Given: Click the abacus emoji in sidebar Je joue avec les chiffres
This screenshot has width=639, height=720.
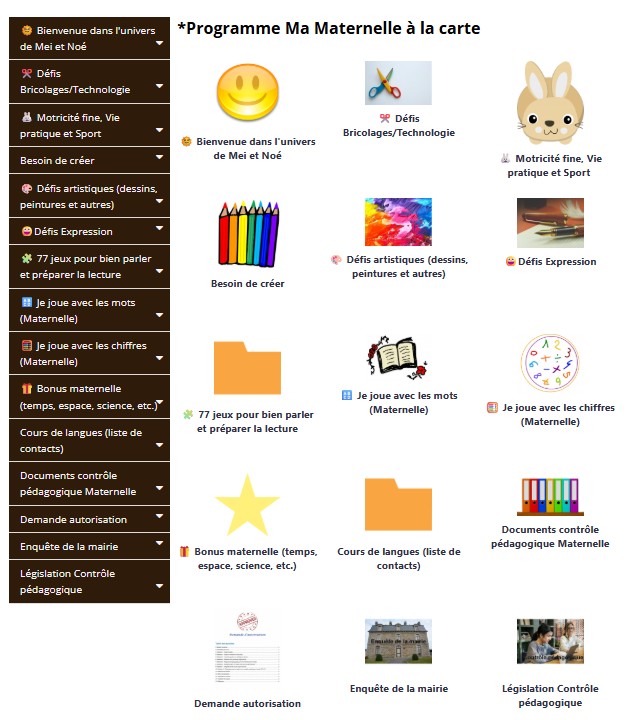Looking at the screenshot, I should (x=27, y=345).
